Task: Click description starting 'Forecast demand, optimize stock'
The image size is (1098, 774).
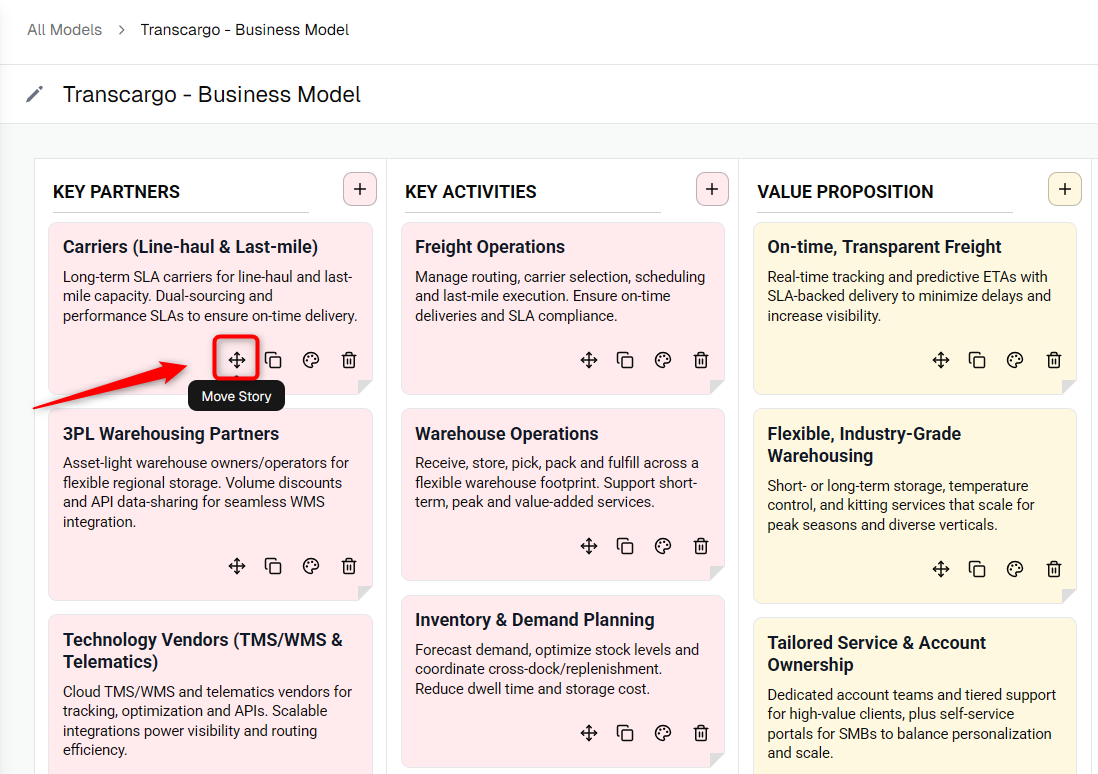Action: tap(557, 669)
